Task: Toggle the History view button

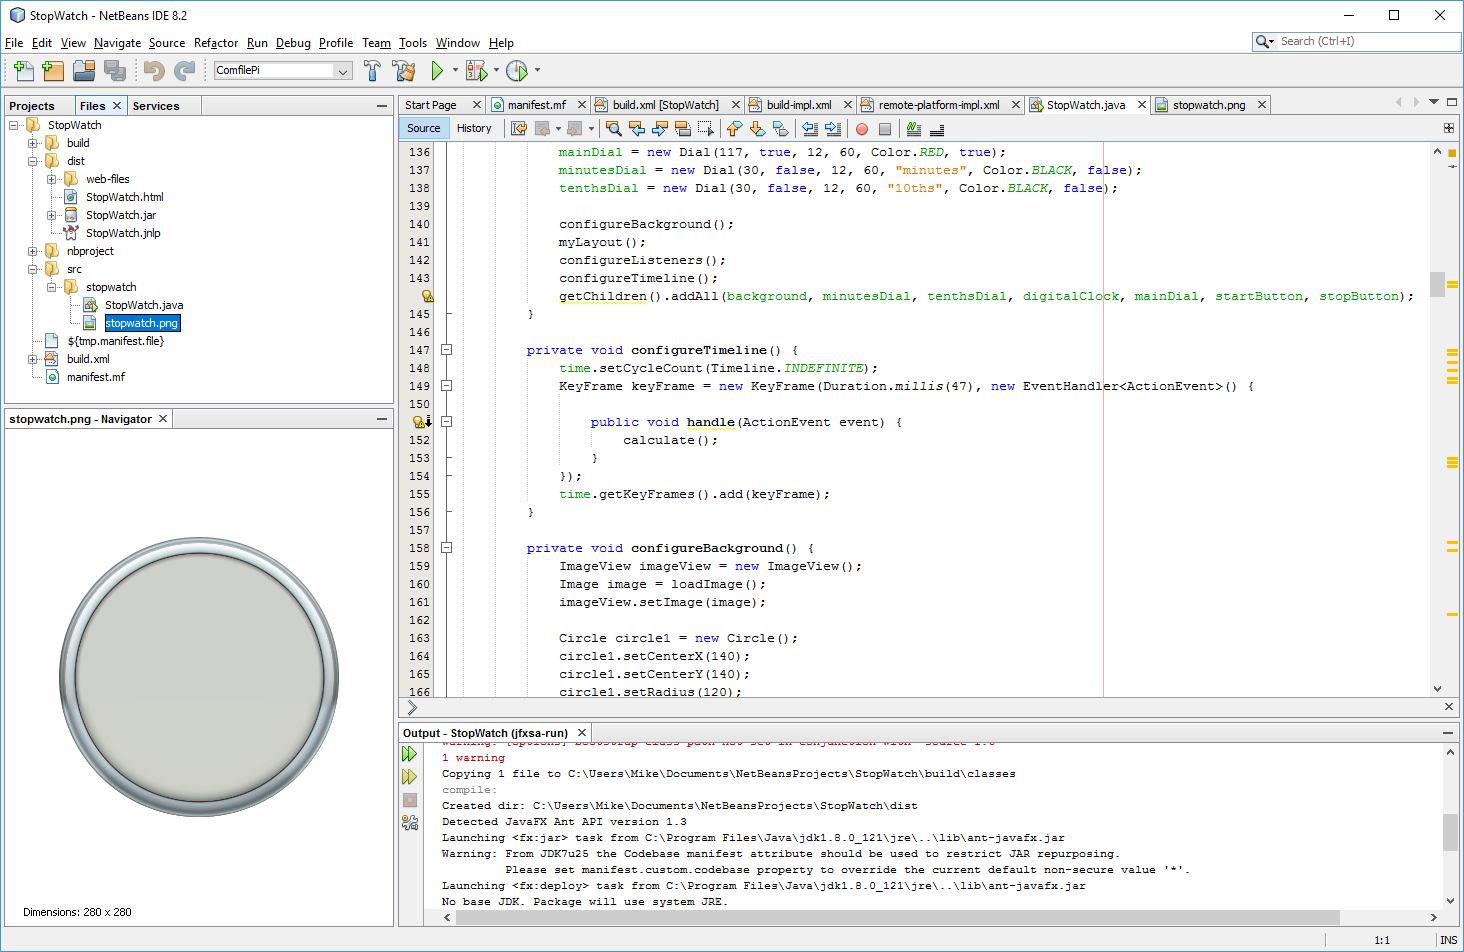Action: (474, 128)
